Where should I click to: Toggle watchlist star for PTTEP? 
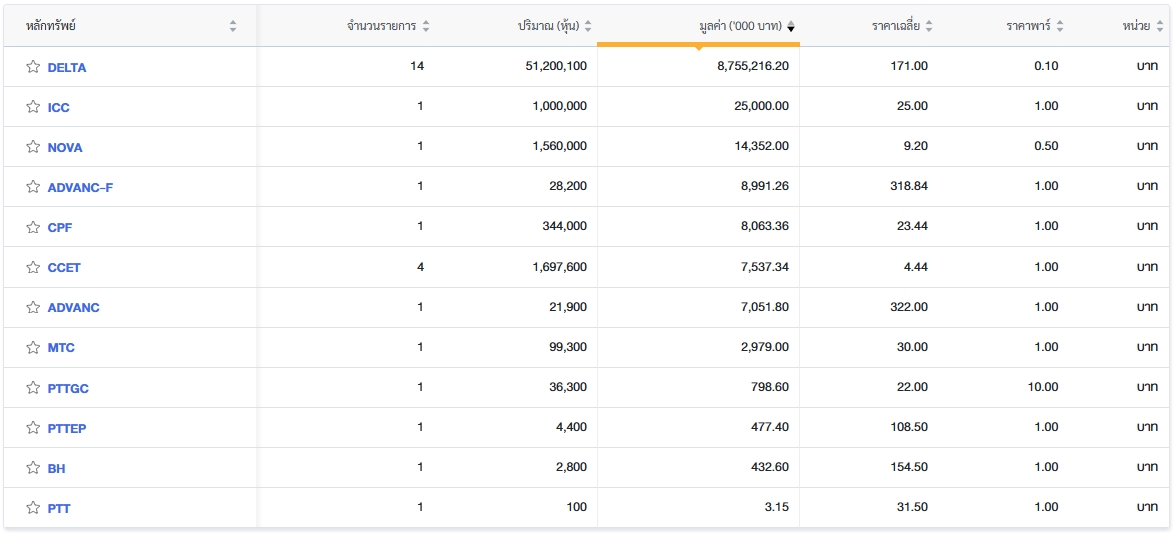[33, 428]
